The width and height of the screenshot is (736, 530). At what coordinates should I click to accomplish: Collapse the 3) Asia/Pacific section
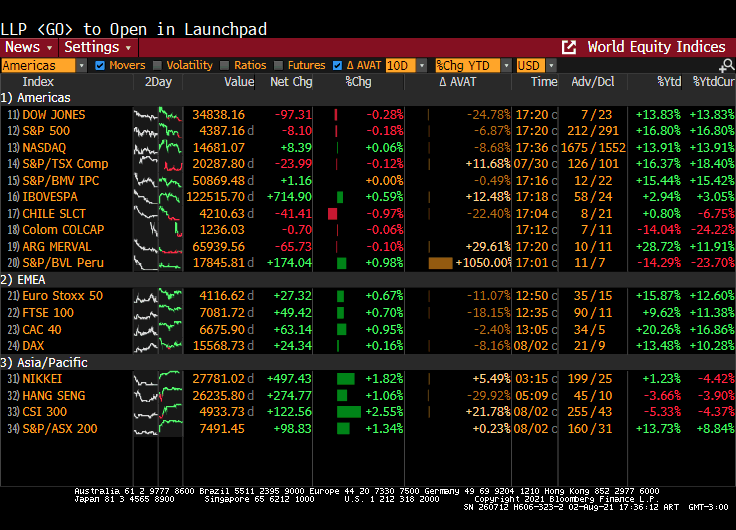click(x=44, y=362)
